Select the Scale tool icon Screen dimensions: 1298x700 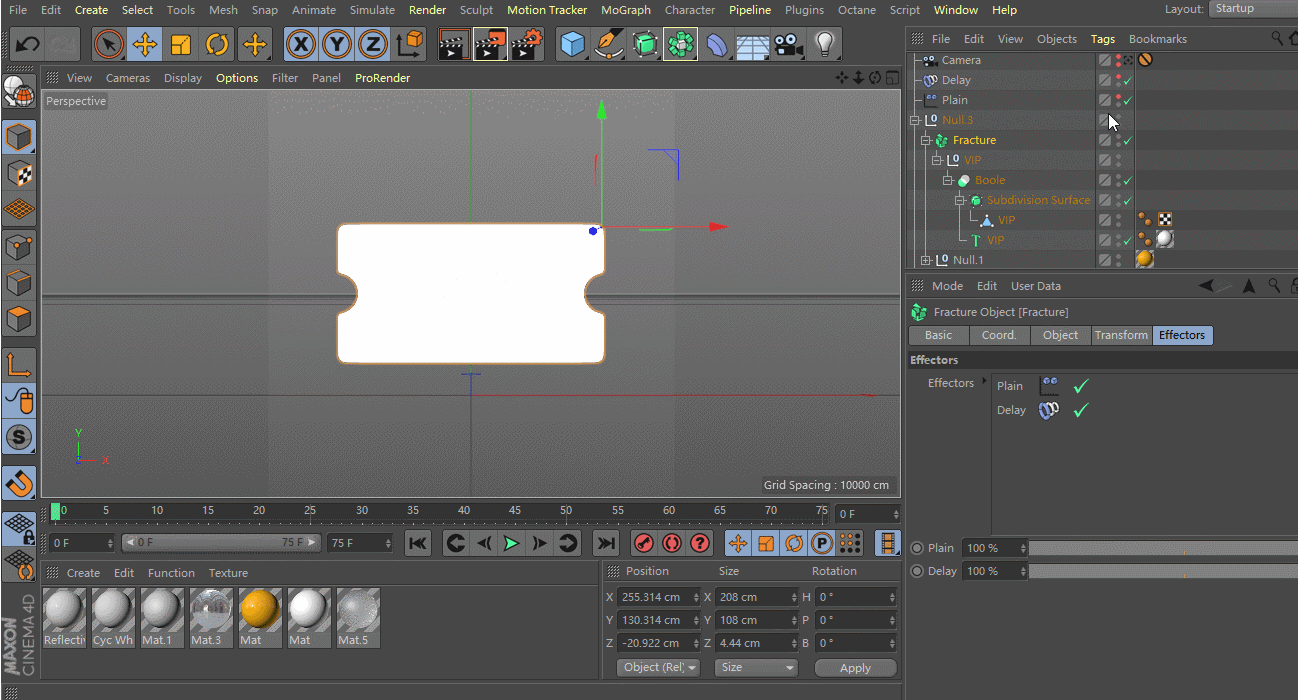coord(181,45)
